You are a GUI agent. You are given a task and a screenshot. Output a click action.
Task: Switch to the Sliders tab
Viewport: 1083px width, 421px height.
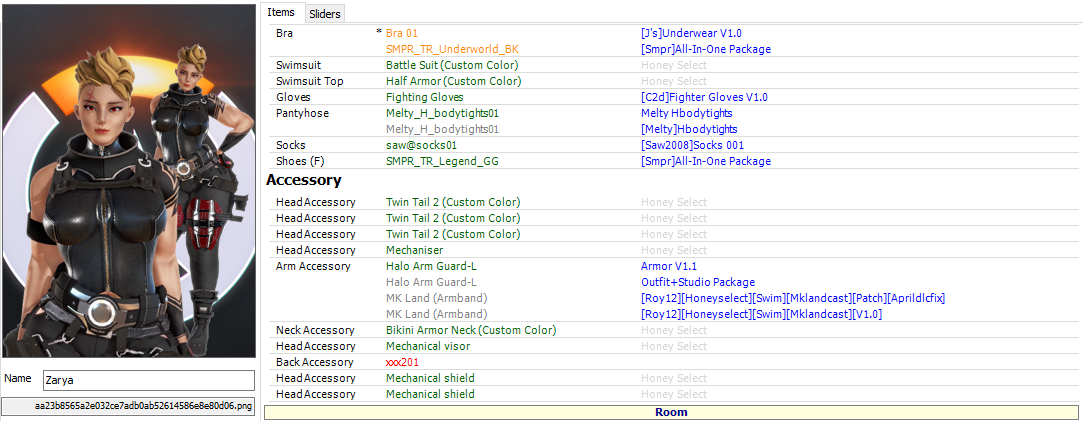coord(325,14)
